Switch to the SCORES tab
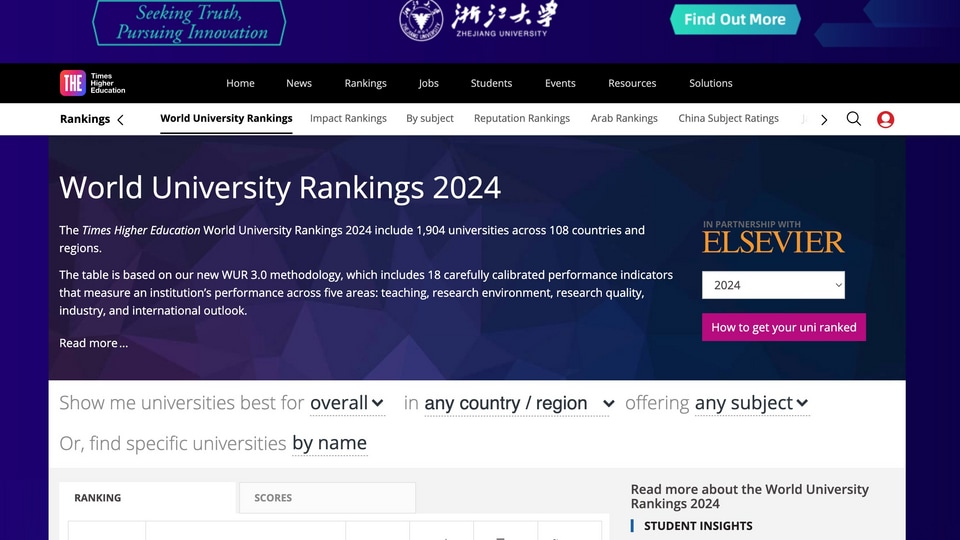Viewport: 960px width, 540px height. pyautogui.click(x=328, y=498)
